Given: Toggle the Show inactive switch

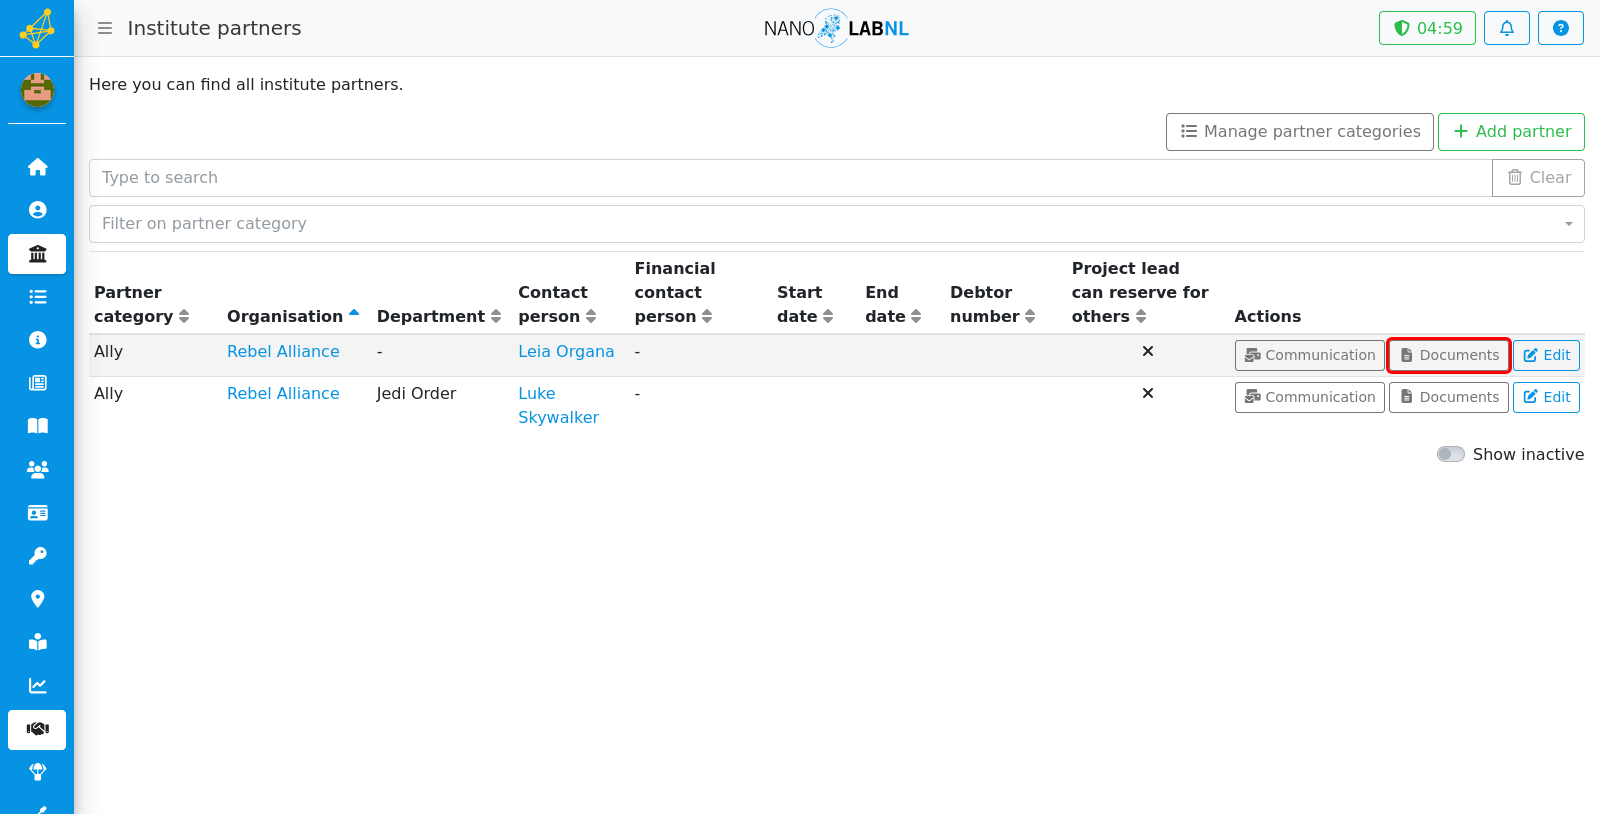Looking at the screenshot, I should point(1451,454).
